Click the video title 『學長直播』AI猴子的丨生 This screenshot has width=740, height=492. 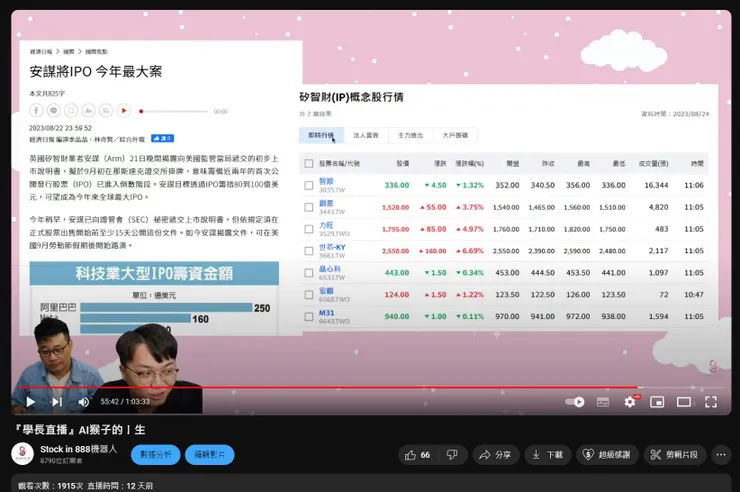coord(79,430)
